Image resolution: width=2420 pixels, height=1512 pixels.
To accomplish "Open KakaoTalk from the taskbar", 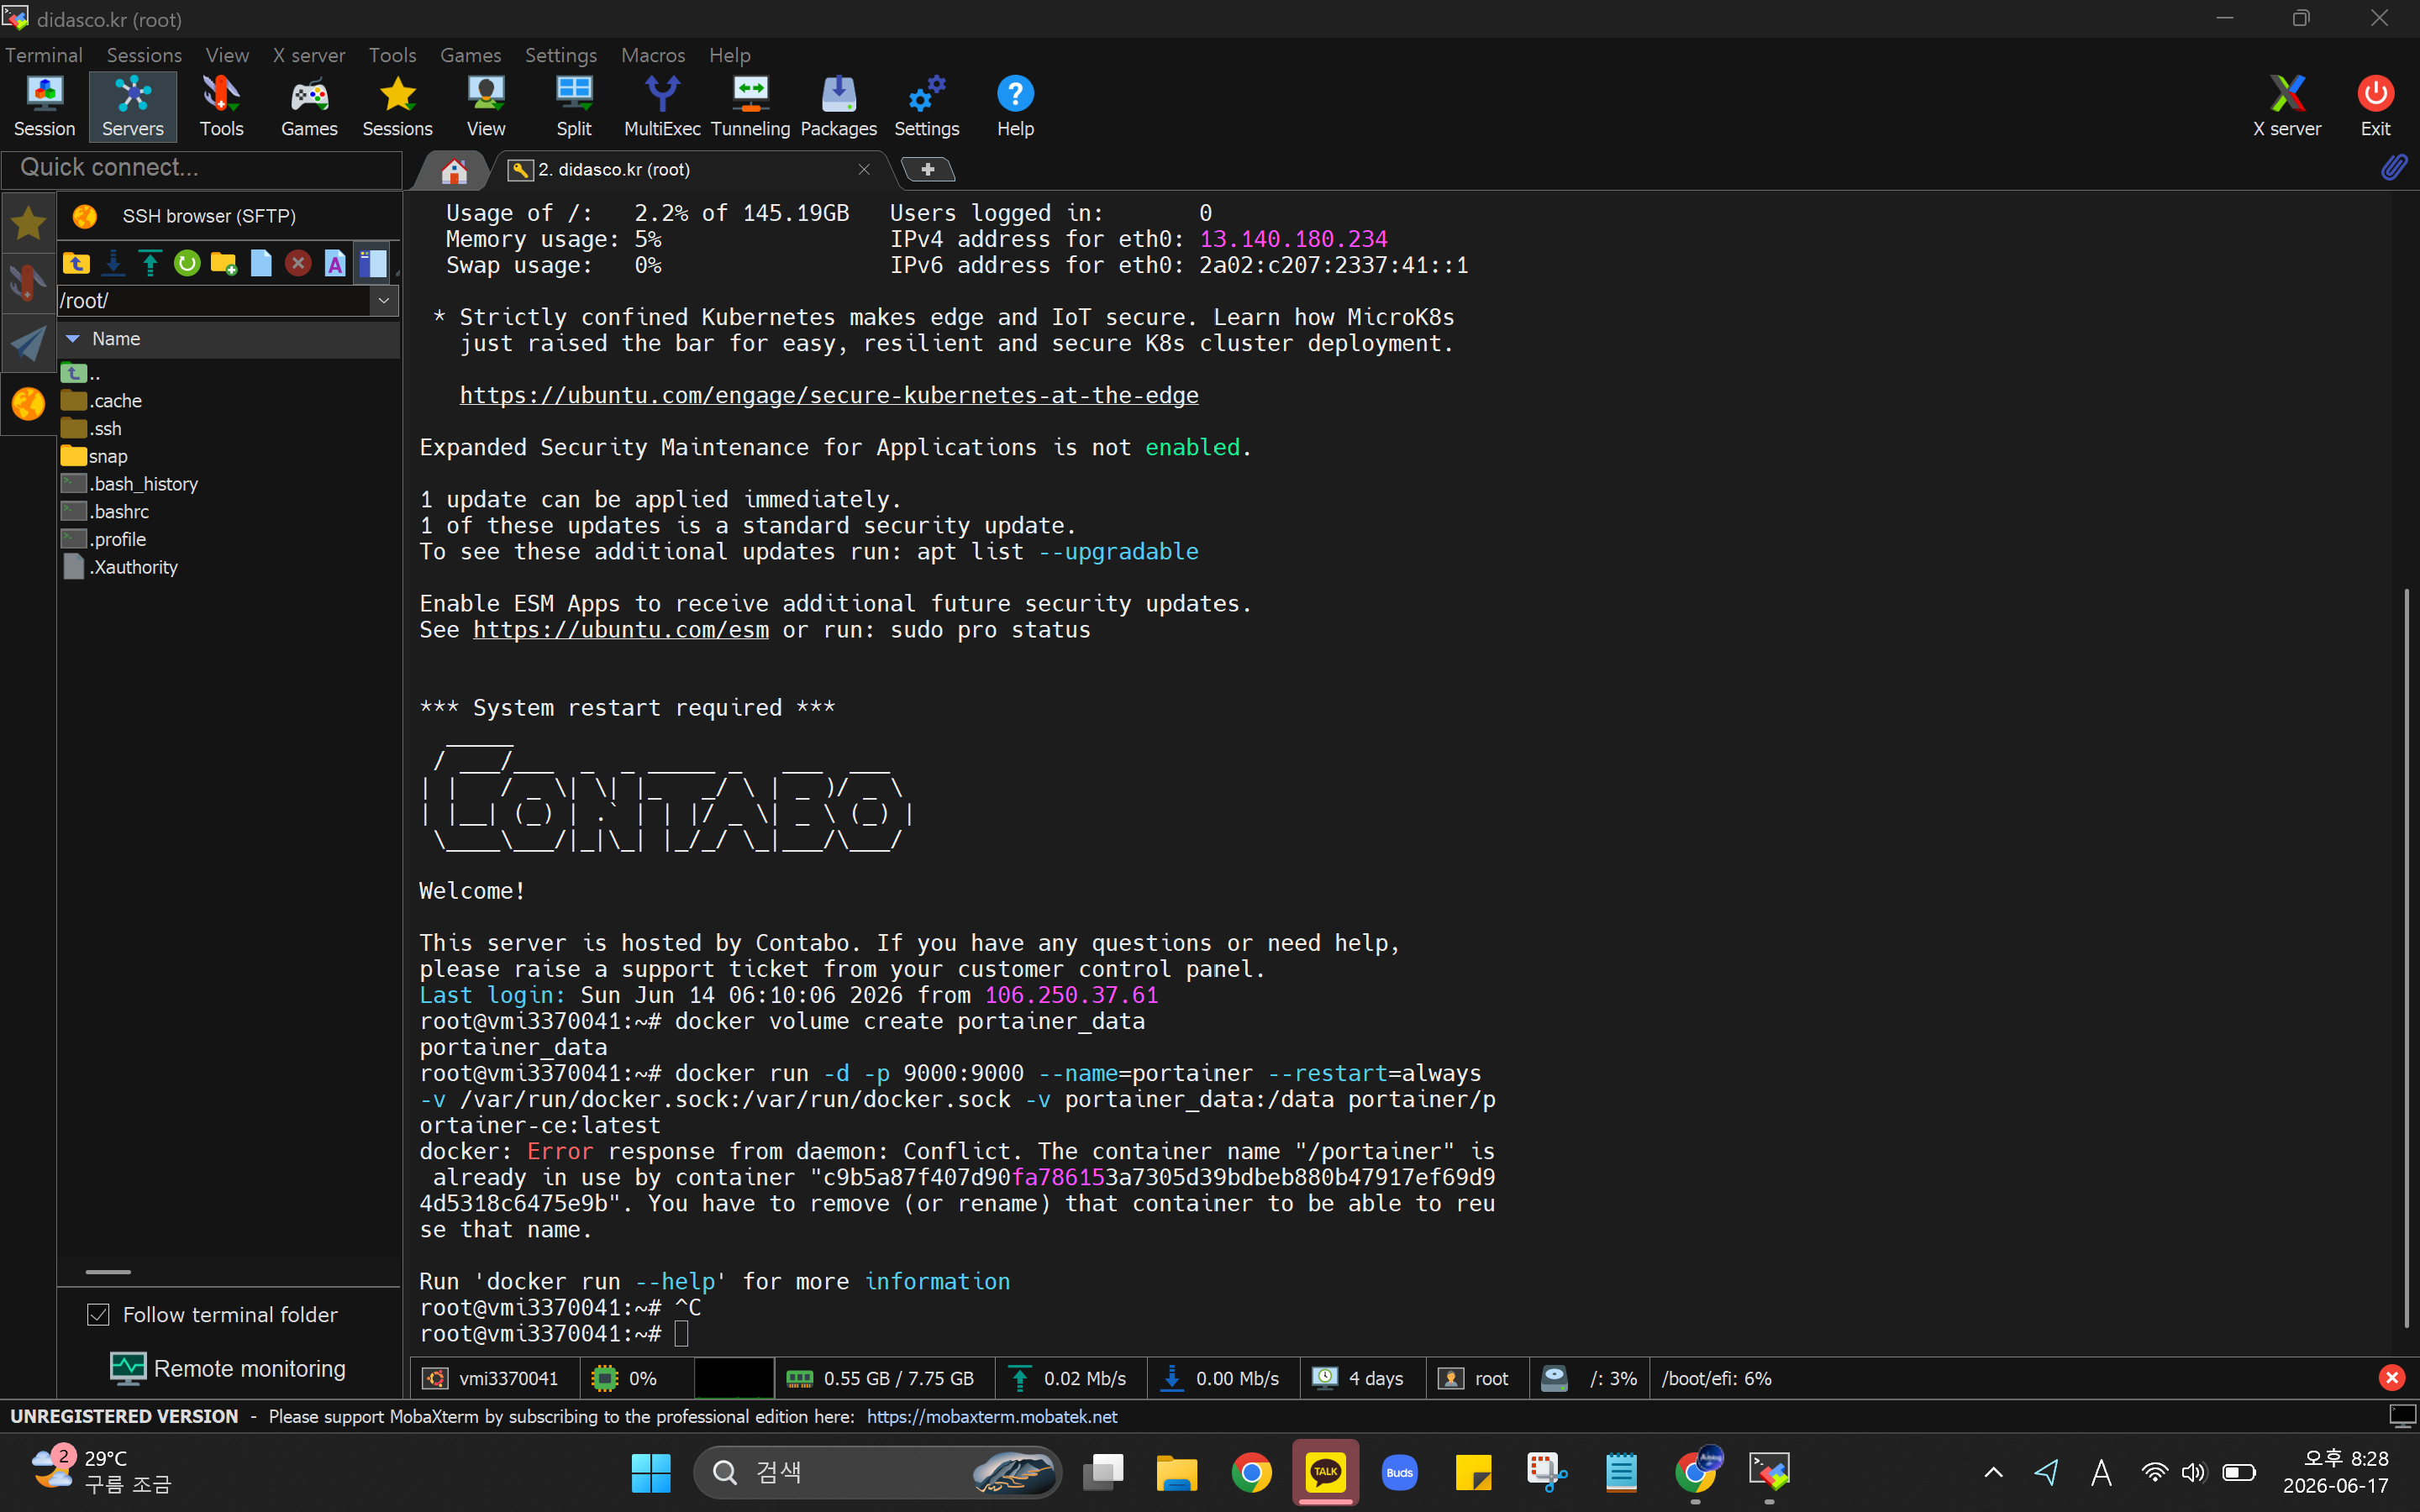I will tap(1325, 1471).
